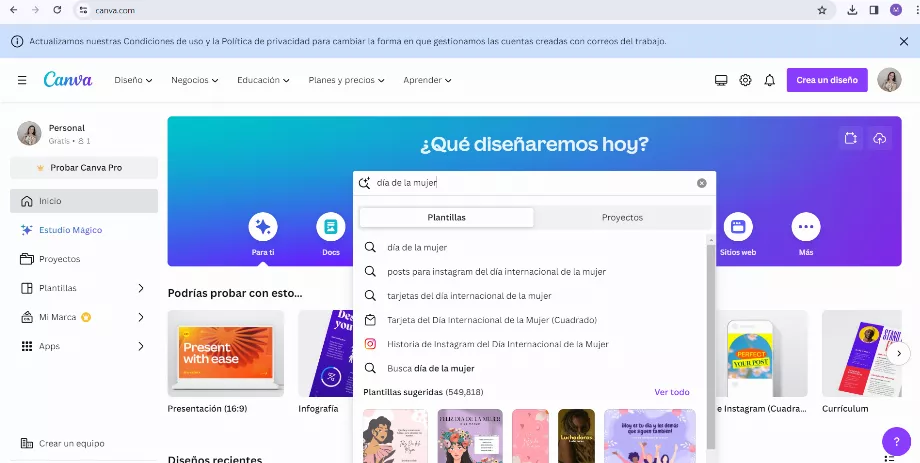Image resolution: width=920 pixels, height=463 pixels.
Task: Click the list view icon near Diseños recientes
Action: (x=889, y=459)
